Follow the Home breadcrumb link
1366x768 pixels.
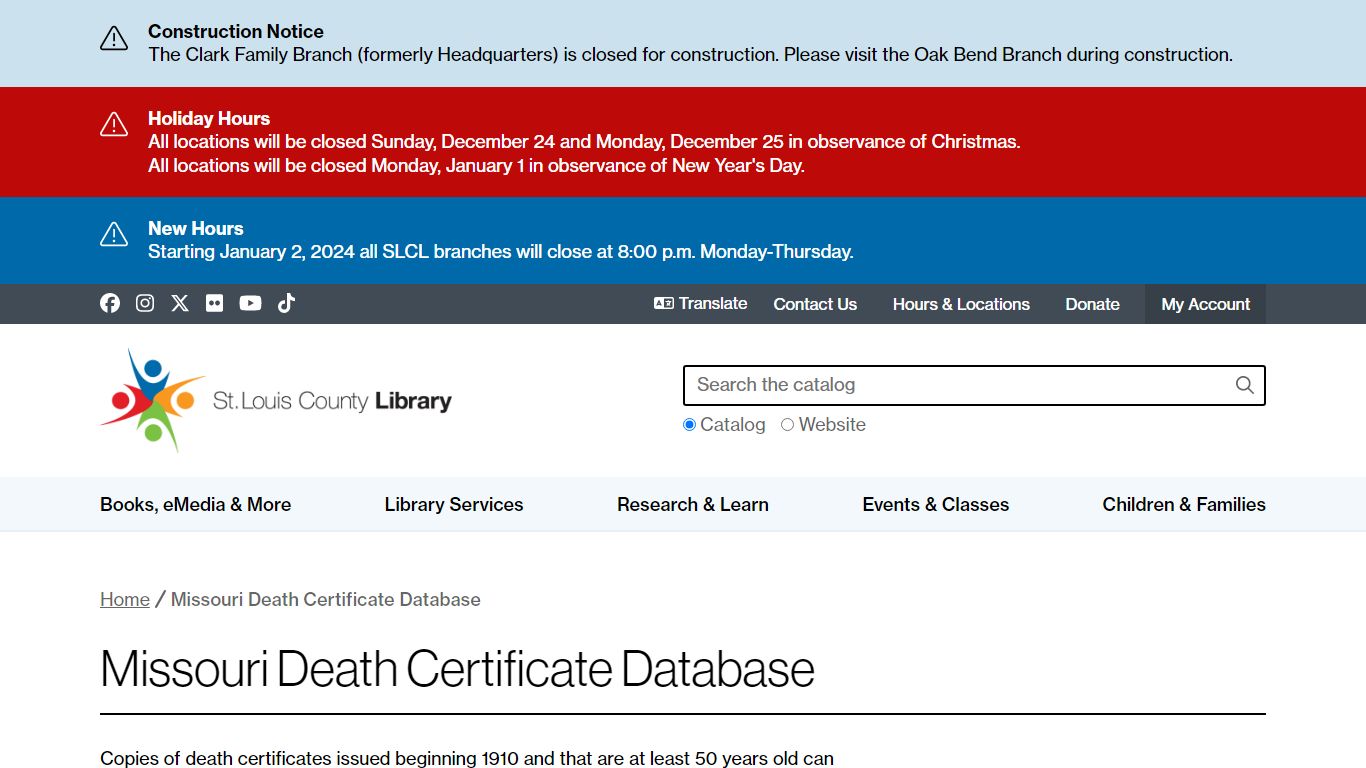tap(125, 600)
